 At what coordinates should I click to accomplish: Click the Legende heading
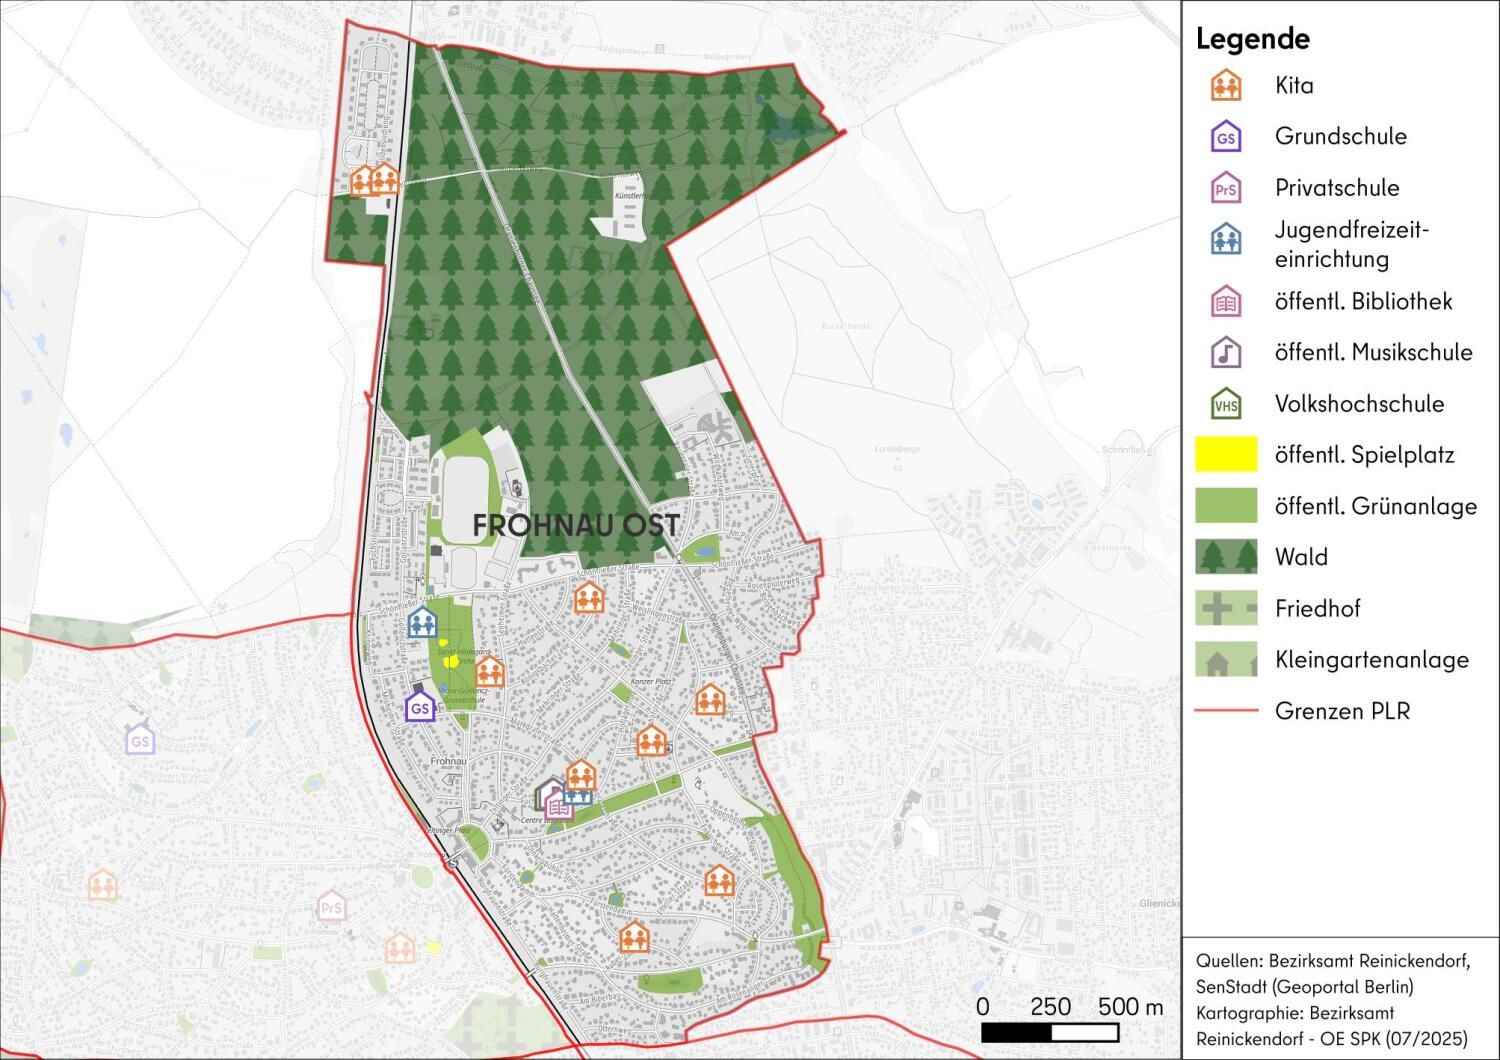point(1252,39)
